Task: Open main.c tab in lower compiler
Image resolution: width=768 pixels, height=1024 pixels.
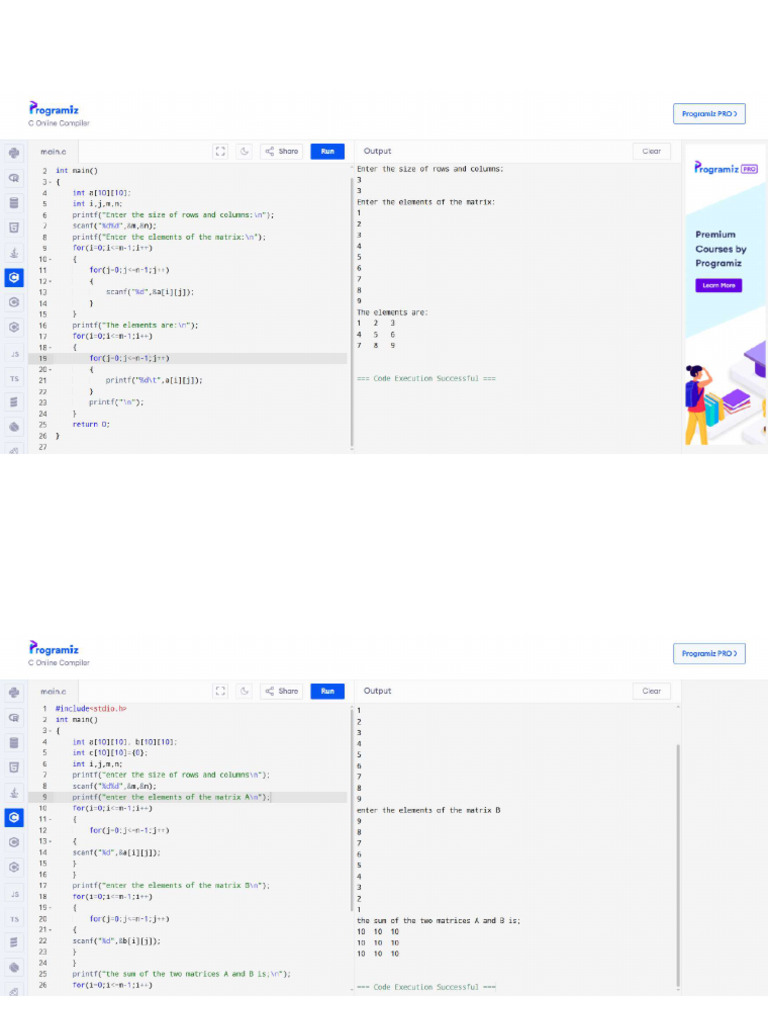Action: pos(54,691)
